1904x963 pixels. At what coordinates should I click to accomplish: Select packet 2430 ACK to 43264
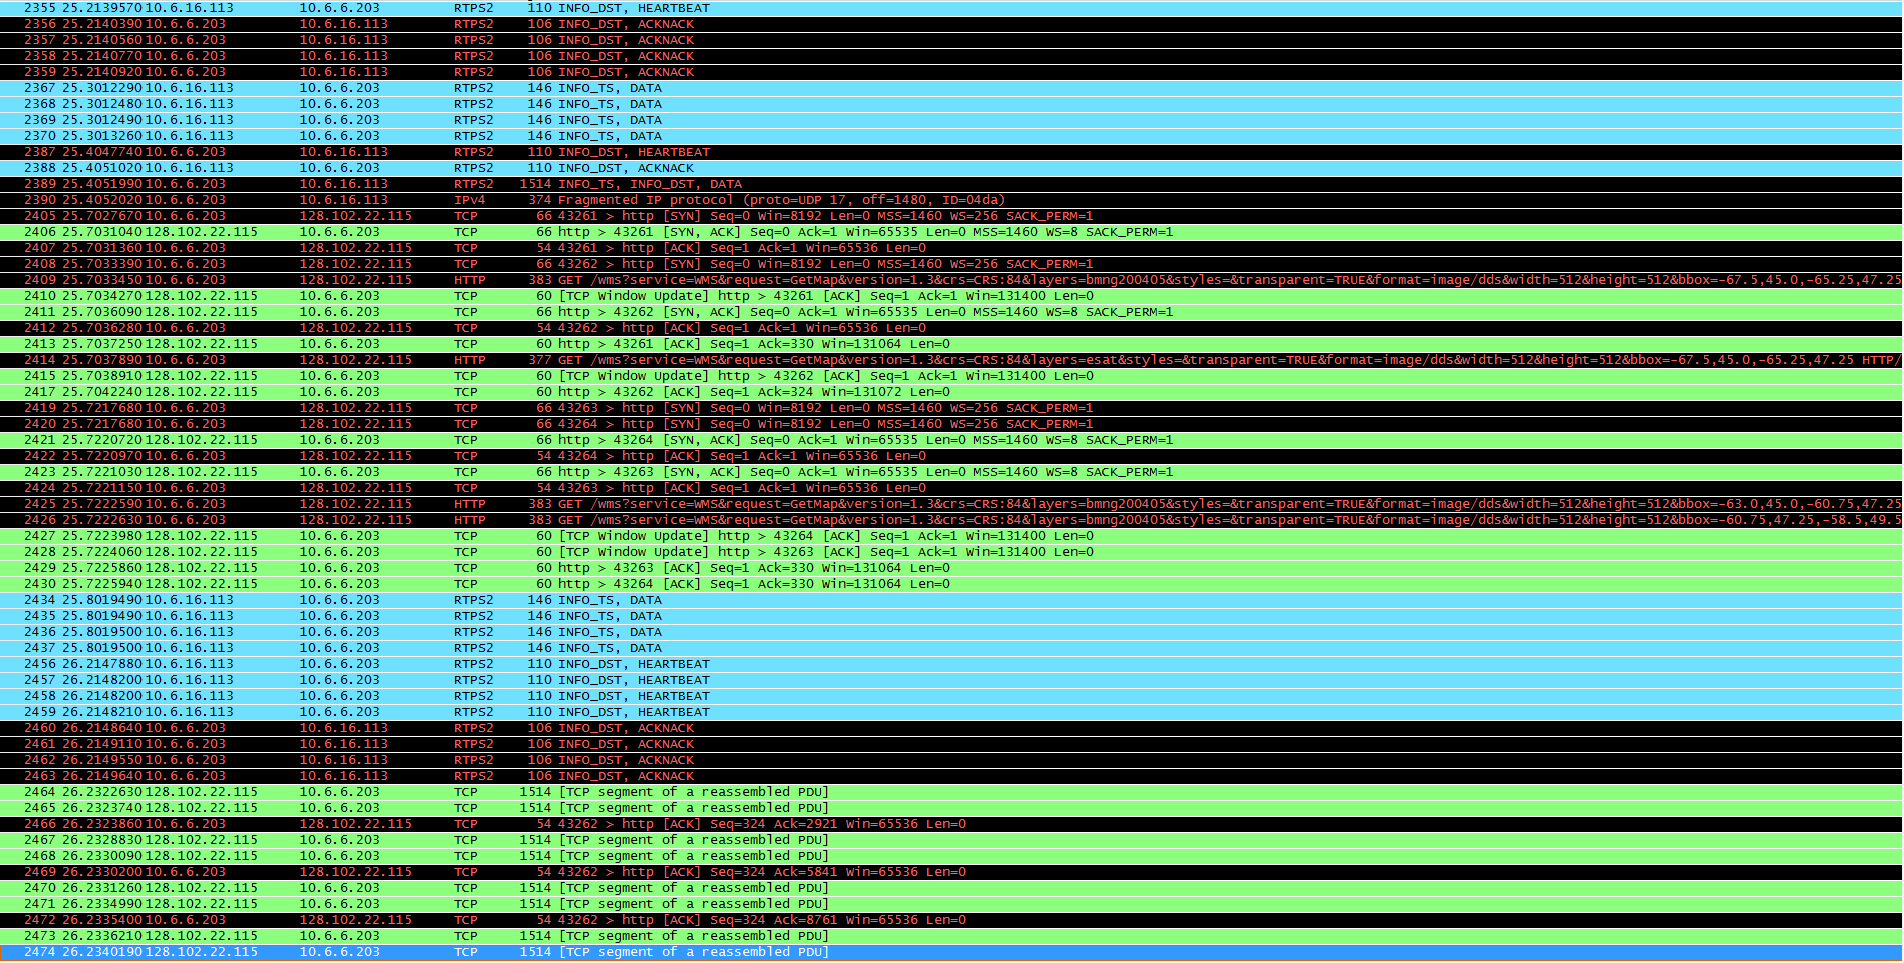pyautogui.click(x=952, y=584)
